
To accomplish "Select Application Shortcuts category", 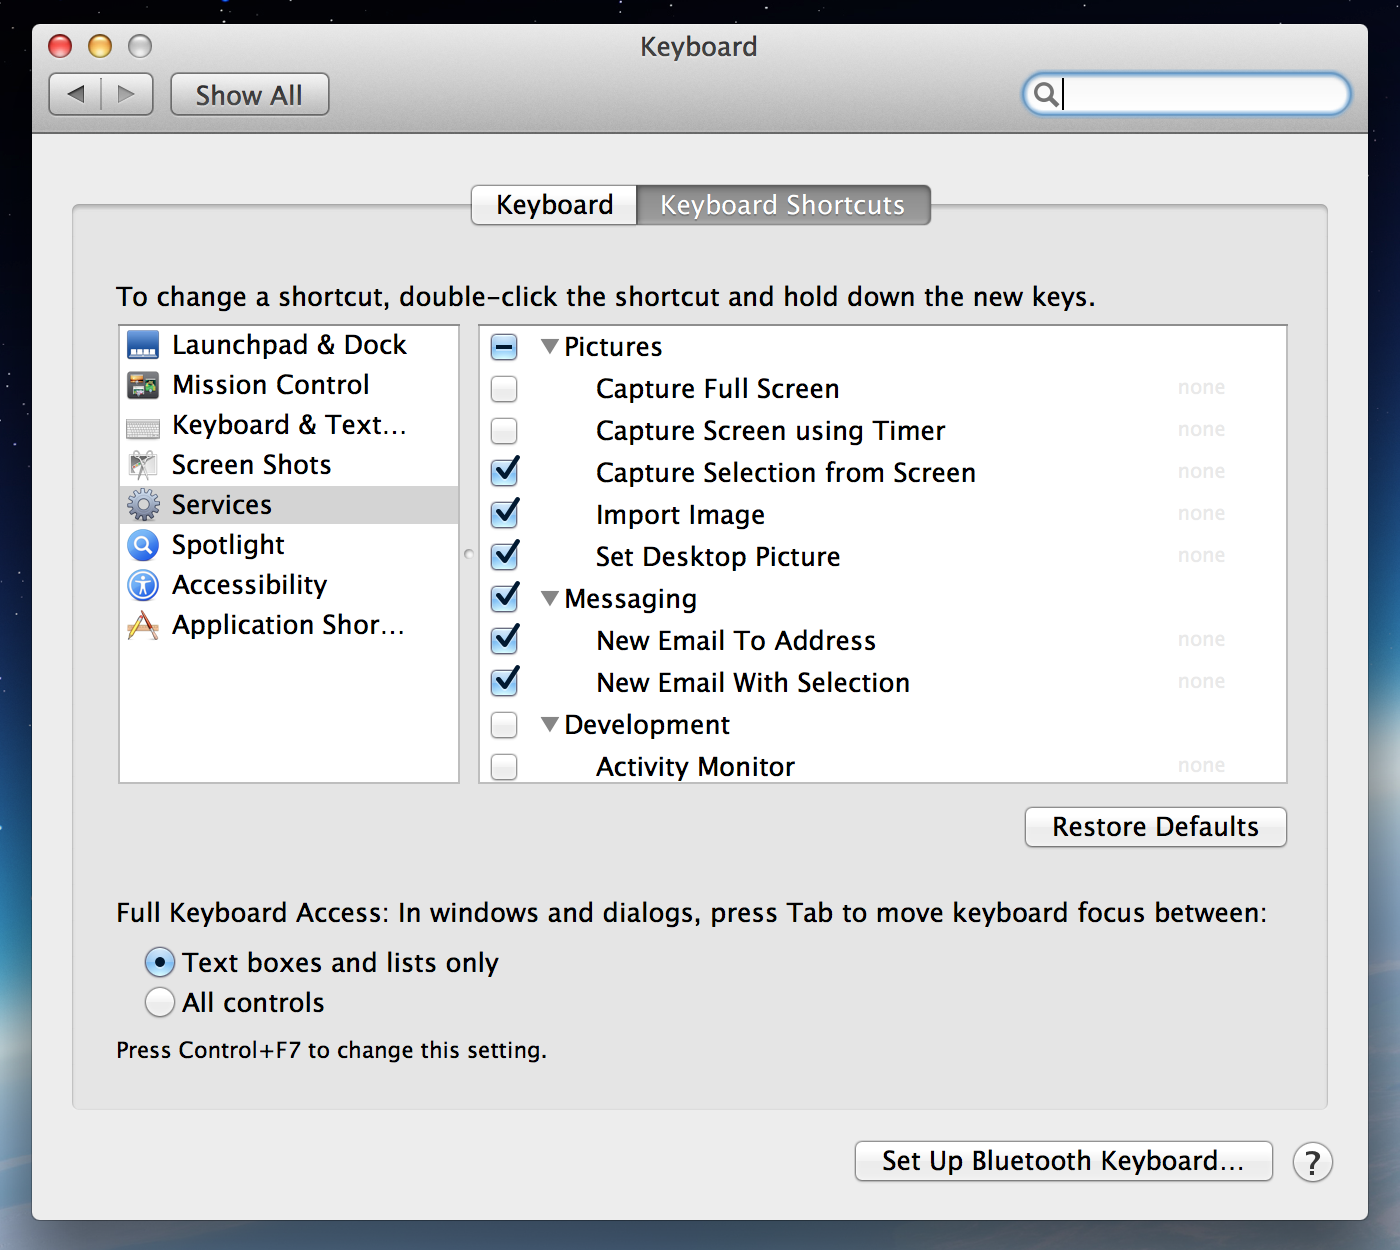I will click(289, 625).
